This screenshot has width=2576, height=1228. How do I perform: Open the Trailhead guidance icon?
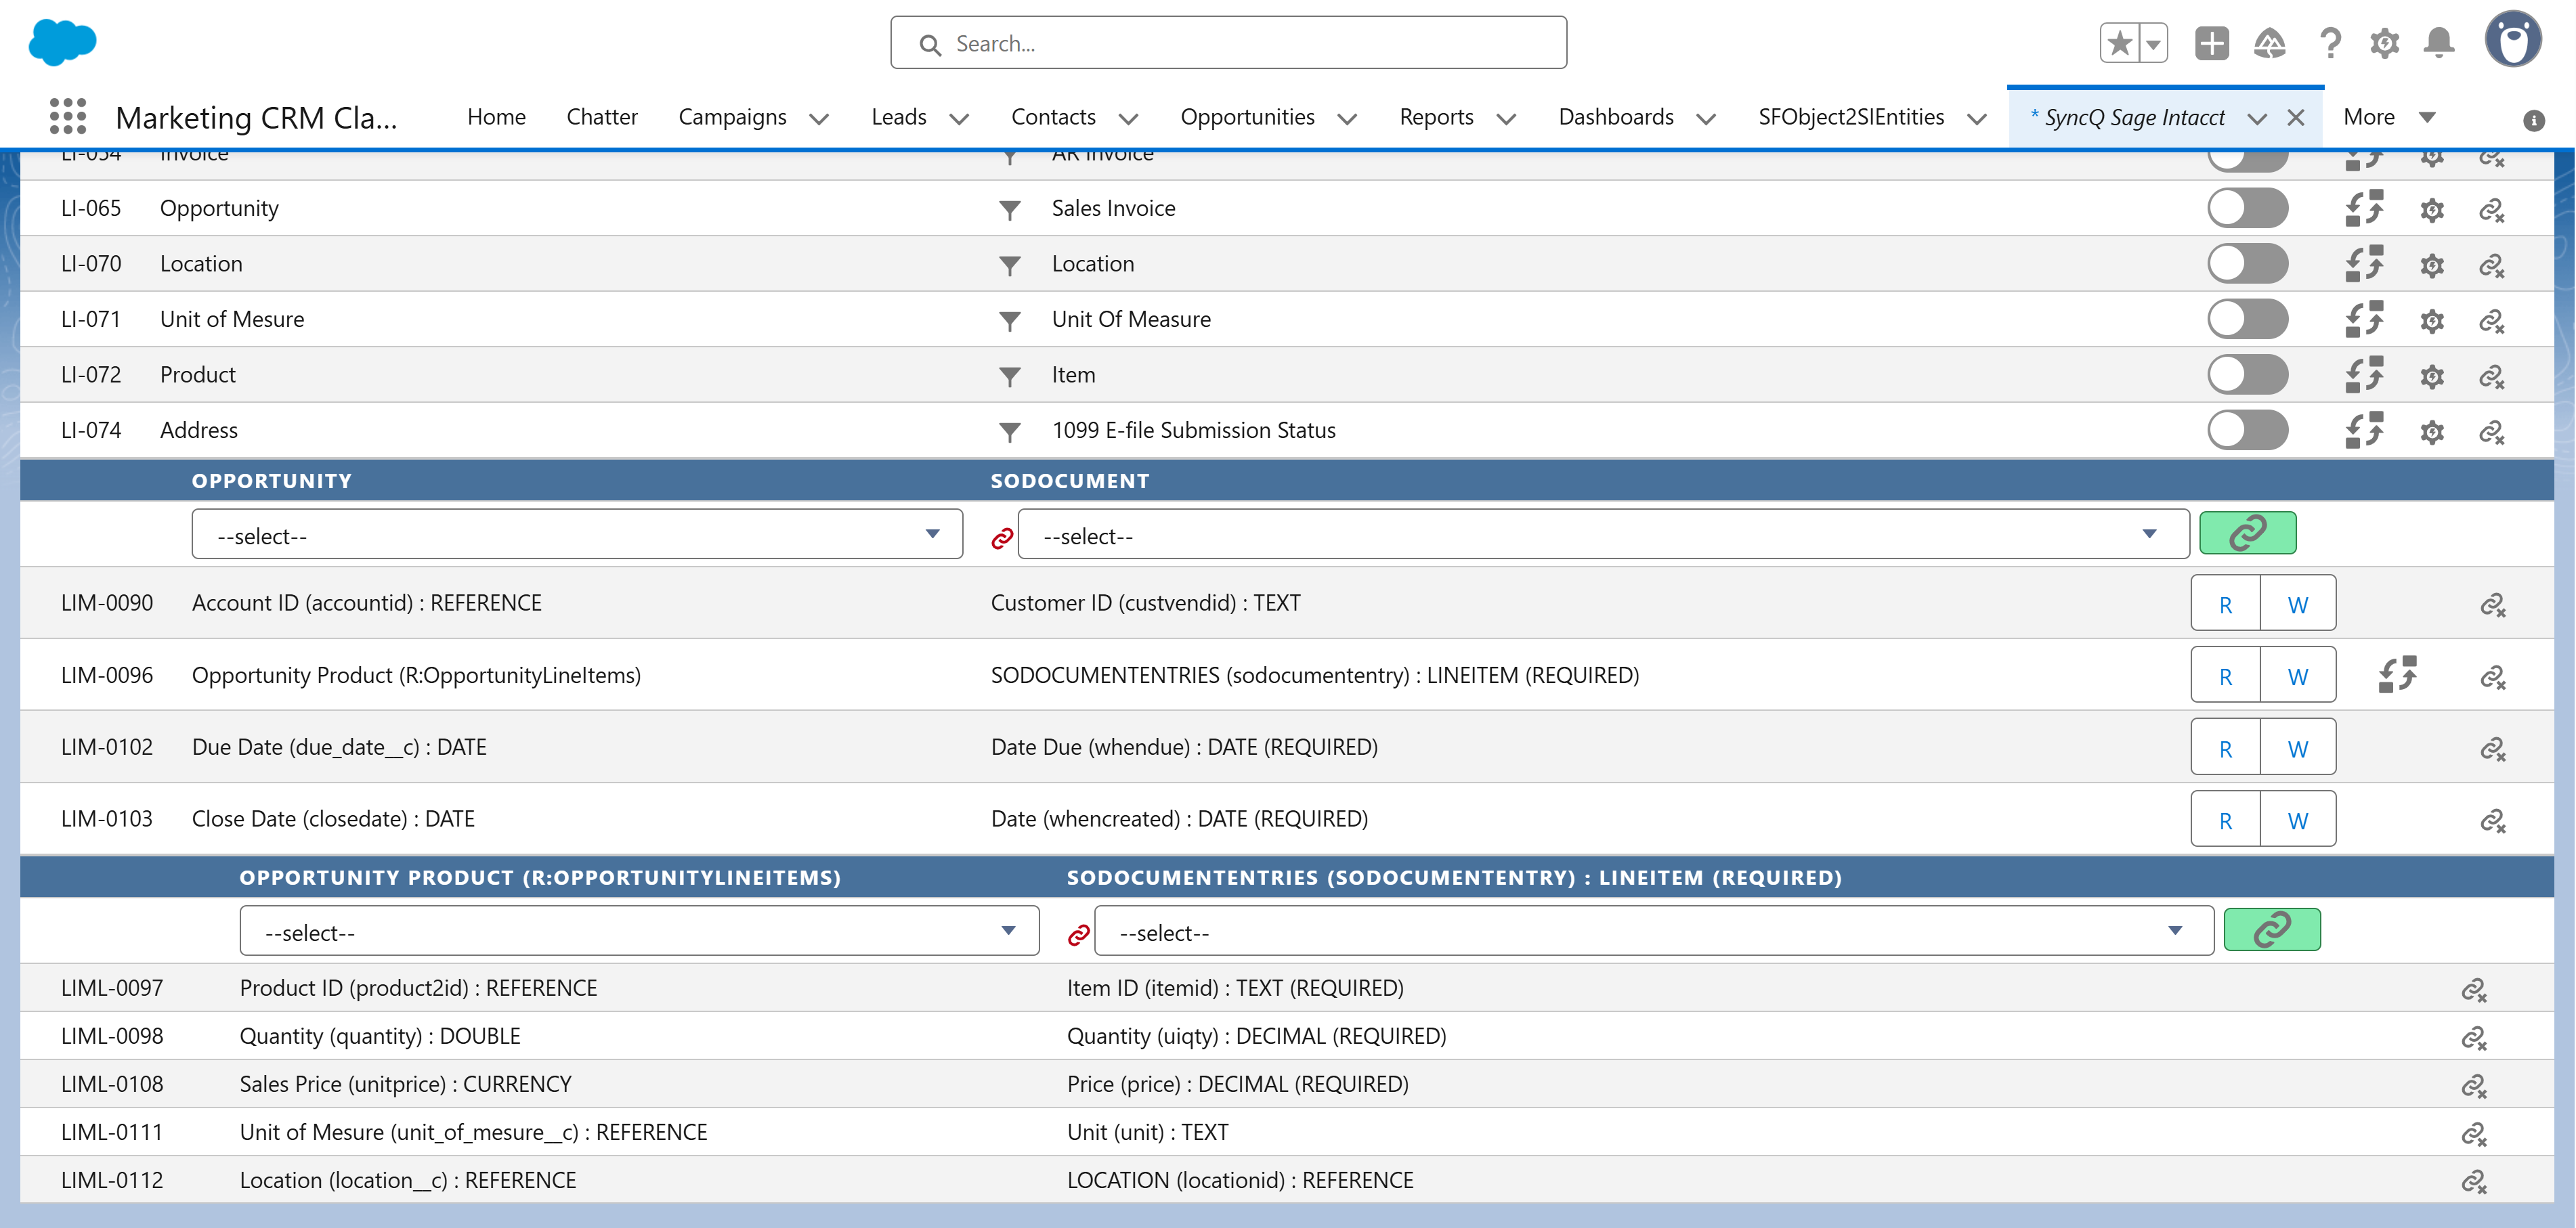tap(2269, 43)
